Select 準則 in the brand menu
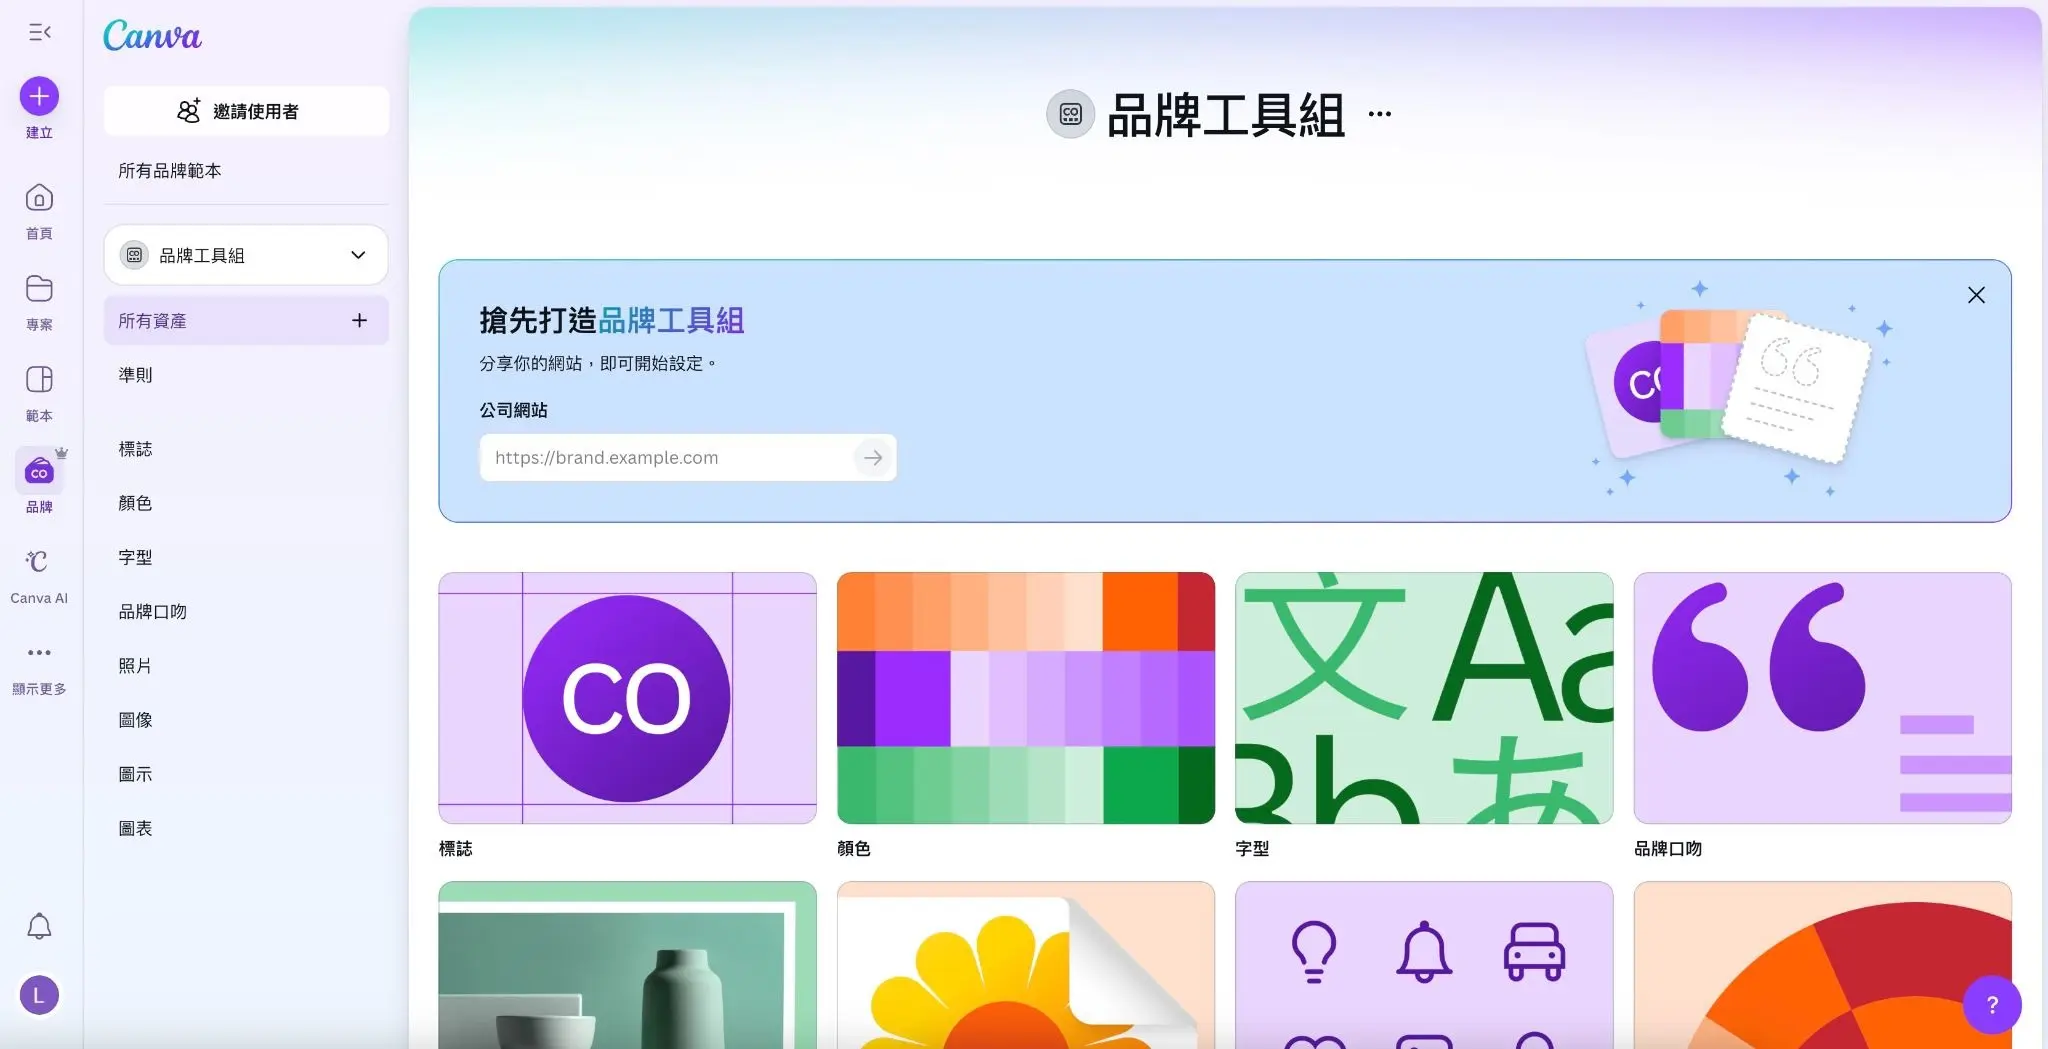The image size is (2048, 1049). 136,375
